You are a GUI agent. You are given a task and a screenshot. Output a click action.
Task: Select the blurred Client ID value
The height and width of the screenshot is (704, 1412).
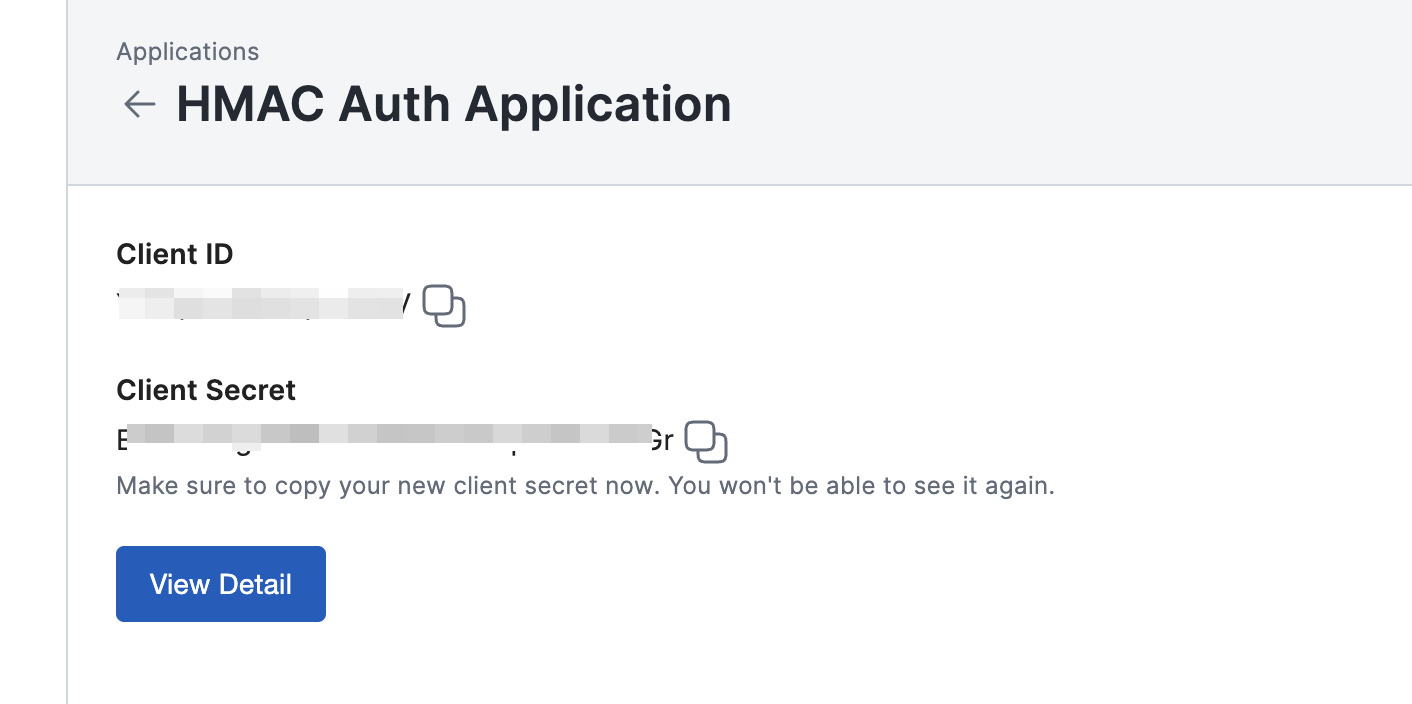tap(262, 304)
